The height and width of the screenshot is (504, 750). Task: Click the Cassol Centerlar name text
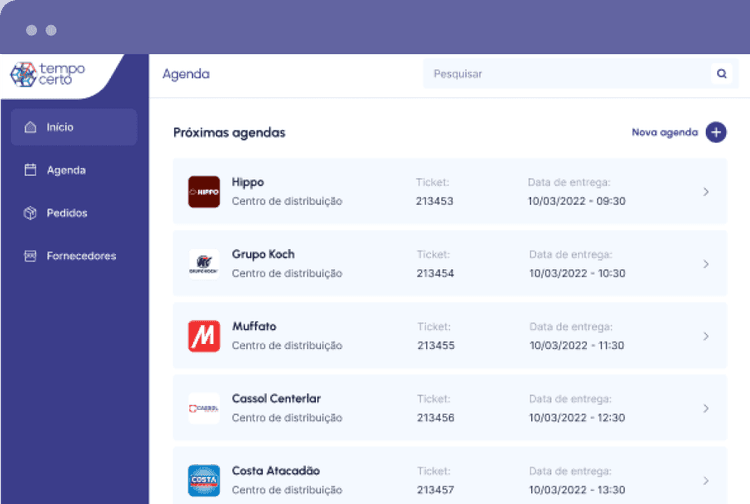coord(276,399)
